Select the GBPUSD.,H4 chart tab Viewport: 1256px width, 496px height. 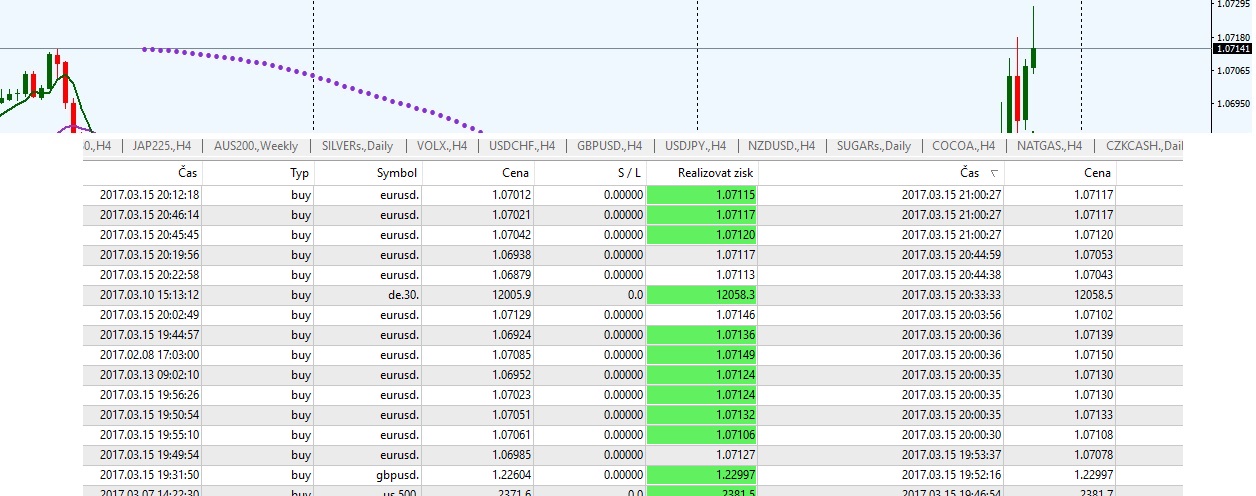pyautogui.click(x=609, y=146)
